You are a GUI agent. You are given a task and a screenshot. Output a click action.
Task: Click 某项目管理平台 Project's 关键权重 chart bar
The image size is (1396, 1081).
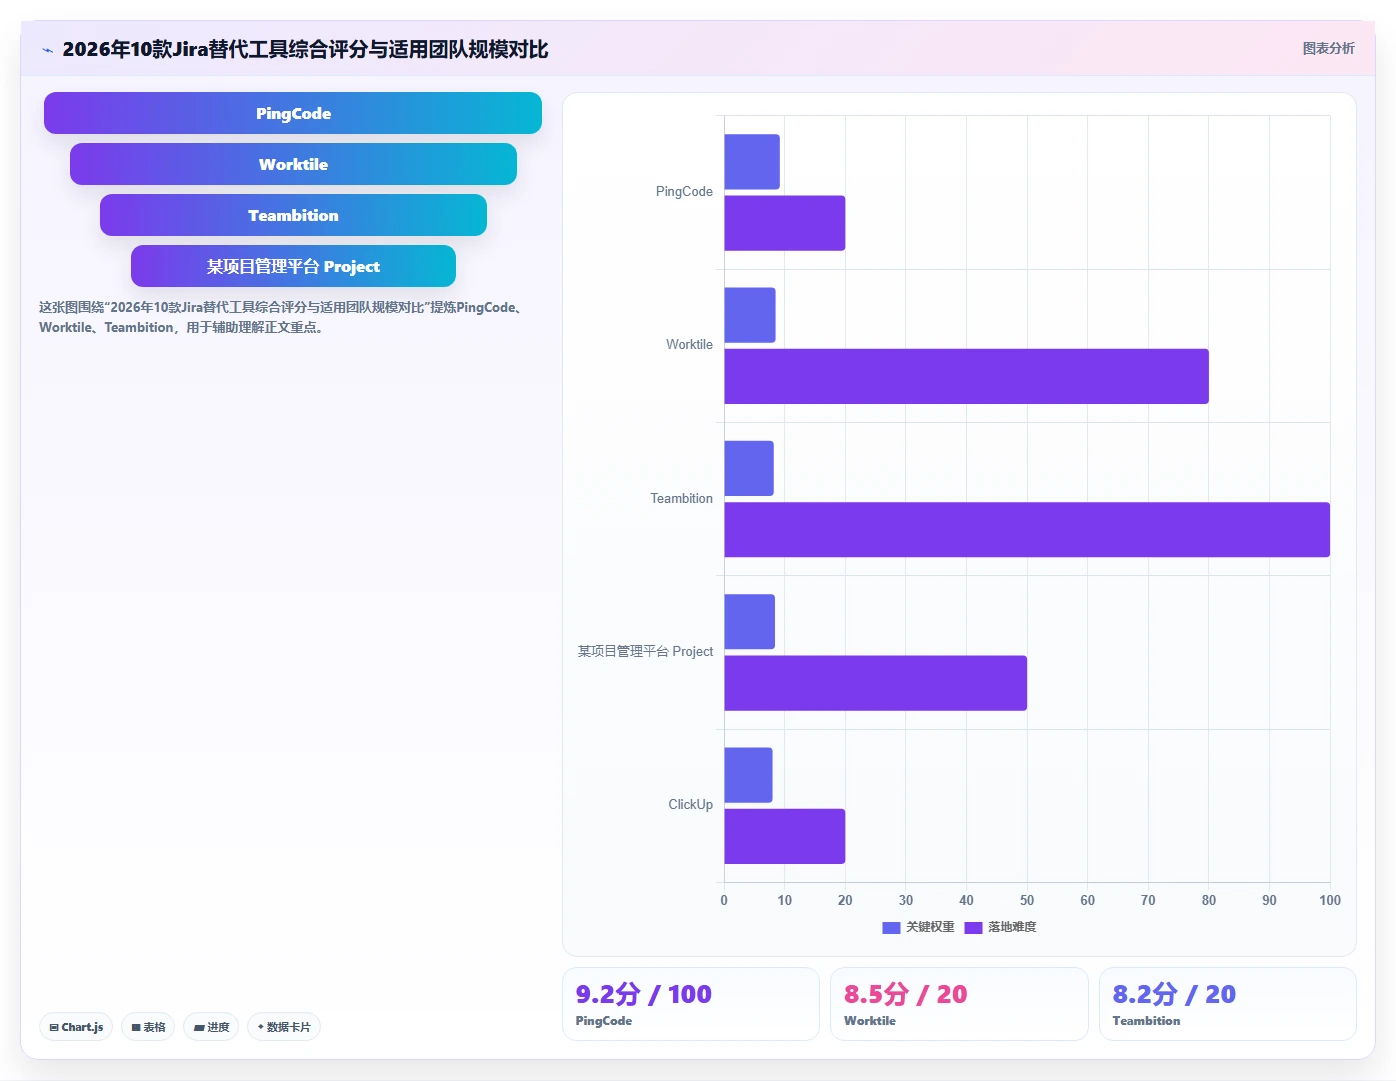pyautogui.click(x=750, y=622)
